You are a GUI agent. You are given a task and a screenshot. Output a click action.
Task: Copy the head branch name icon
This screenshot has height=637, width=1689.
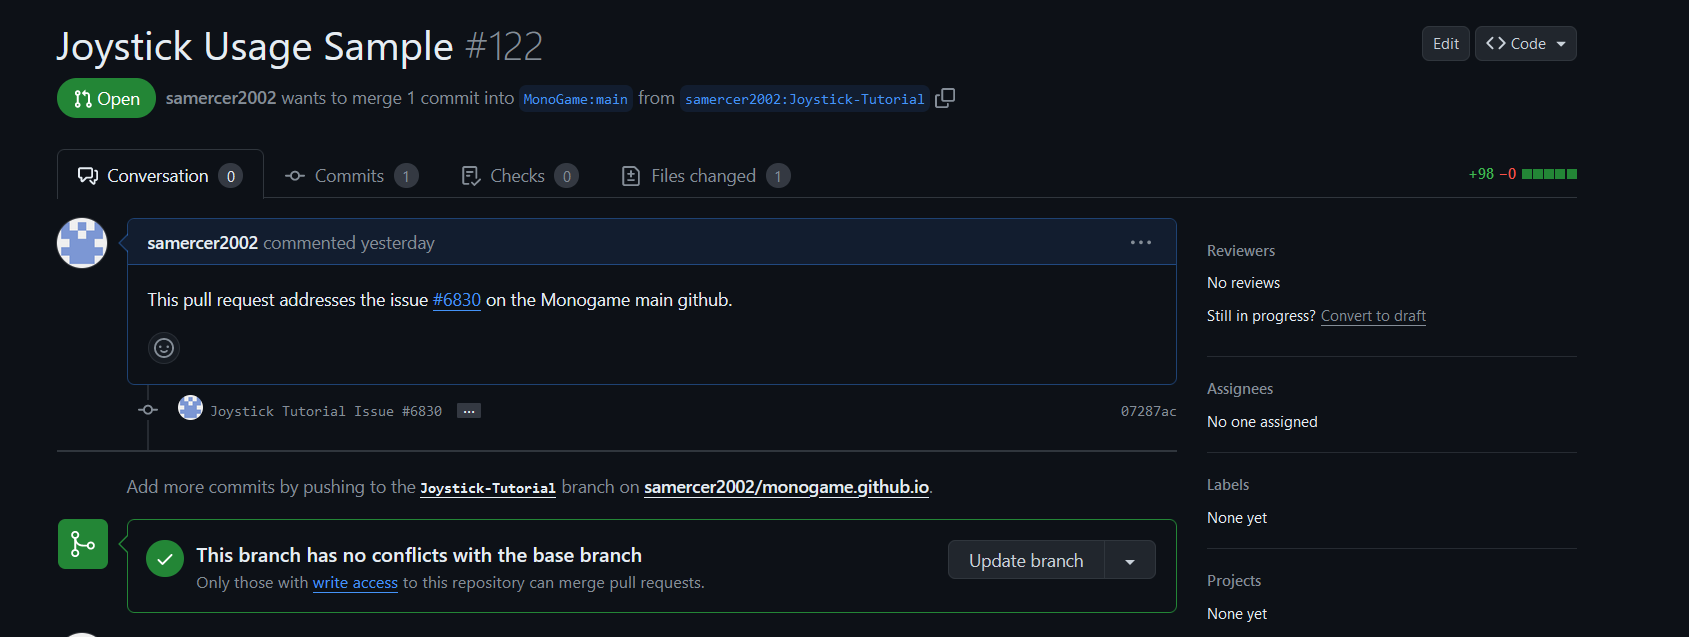[945, 98]
